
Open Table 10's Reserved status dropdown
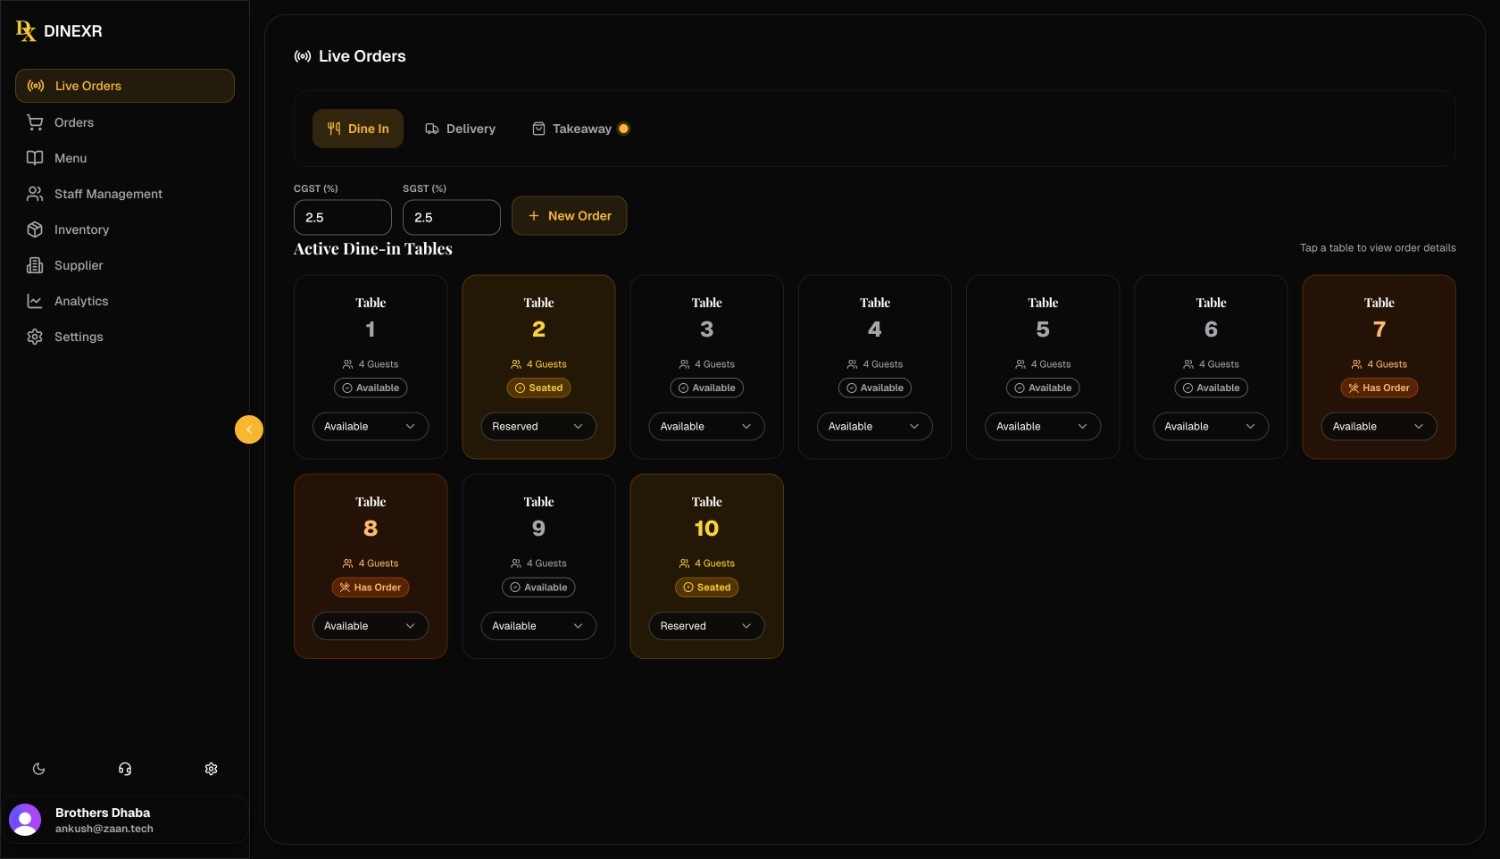tap(706, 625)
